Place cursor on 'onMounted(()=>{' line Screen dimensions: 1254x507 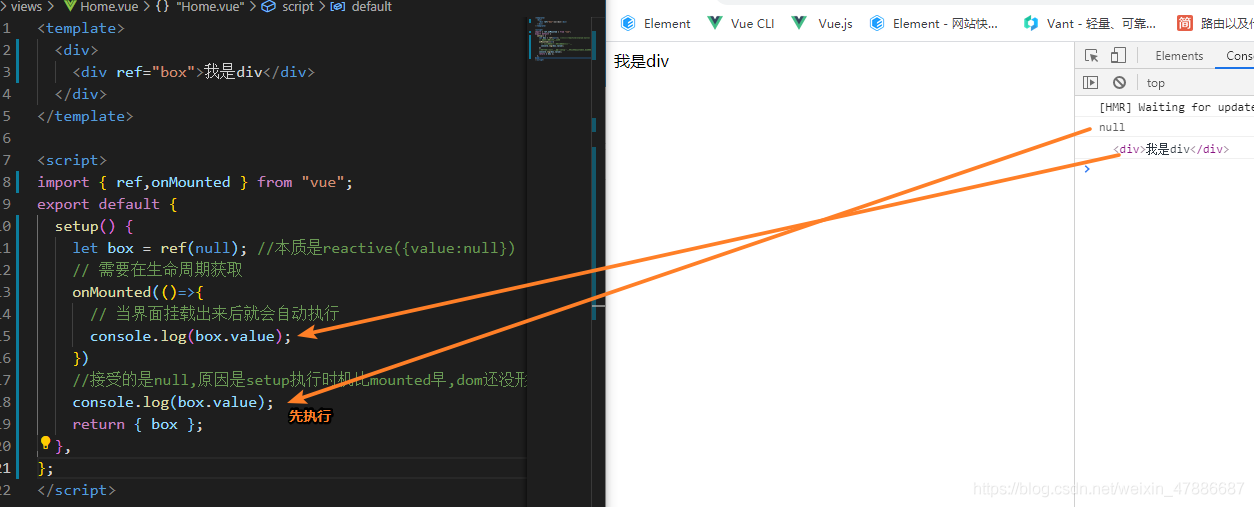[138, 292]
